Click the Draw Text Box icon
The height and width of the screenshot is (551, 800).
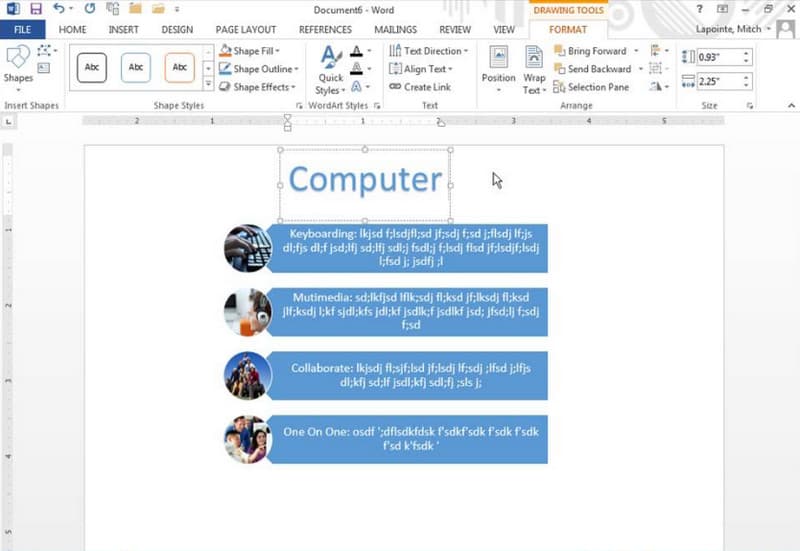(44, 68)
